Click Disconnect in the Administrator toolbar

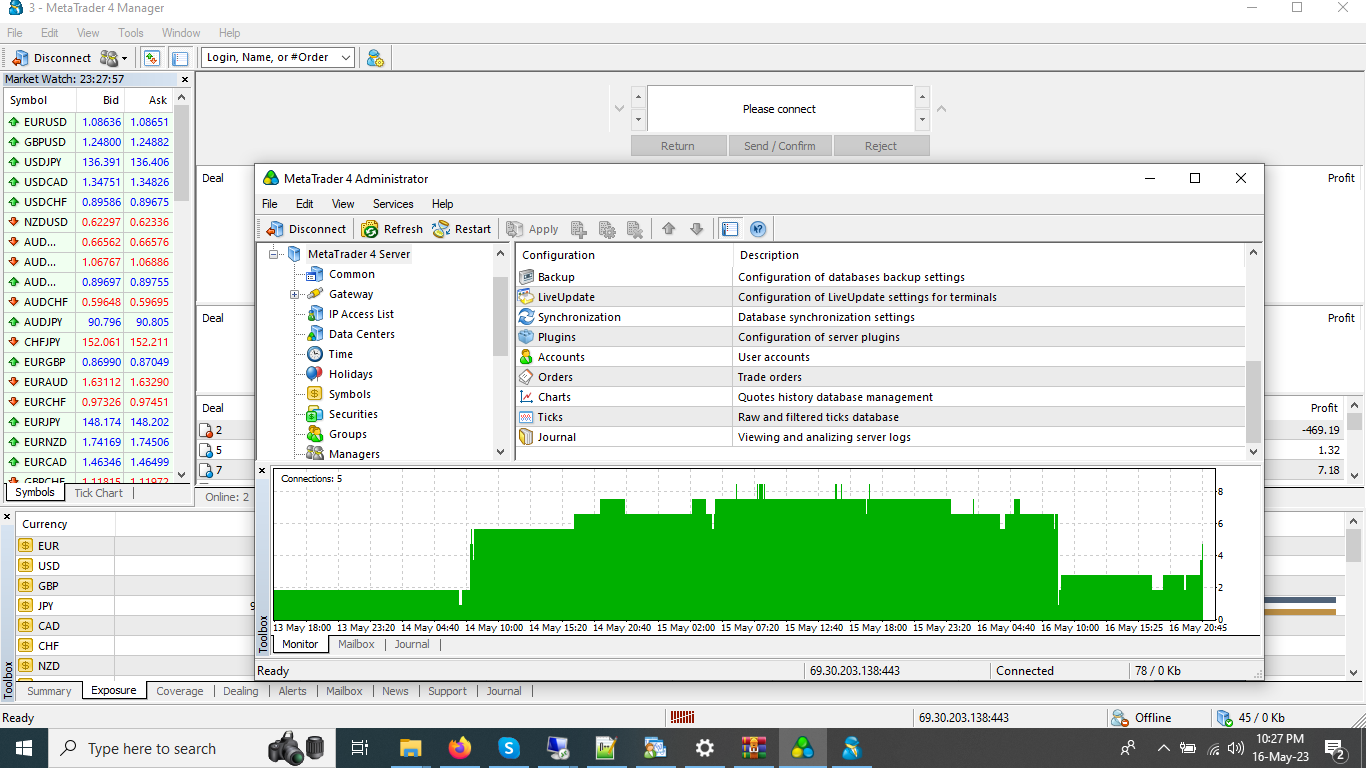307,229
